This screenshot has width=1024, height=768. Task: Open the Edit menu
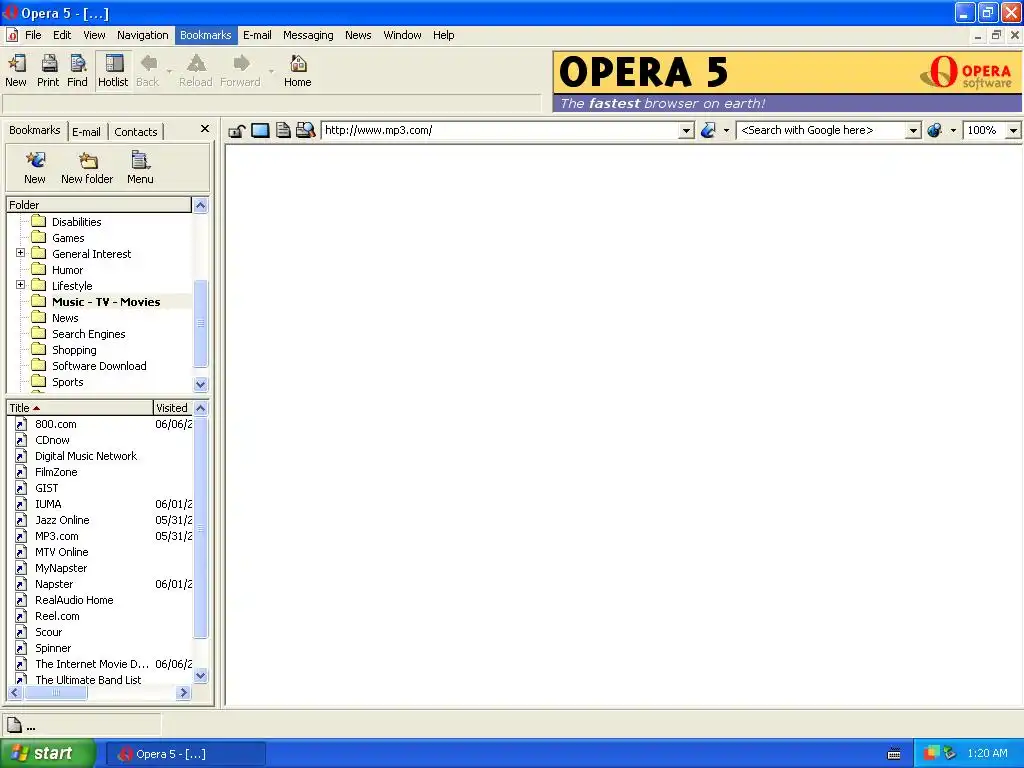62,35
